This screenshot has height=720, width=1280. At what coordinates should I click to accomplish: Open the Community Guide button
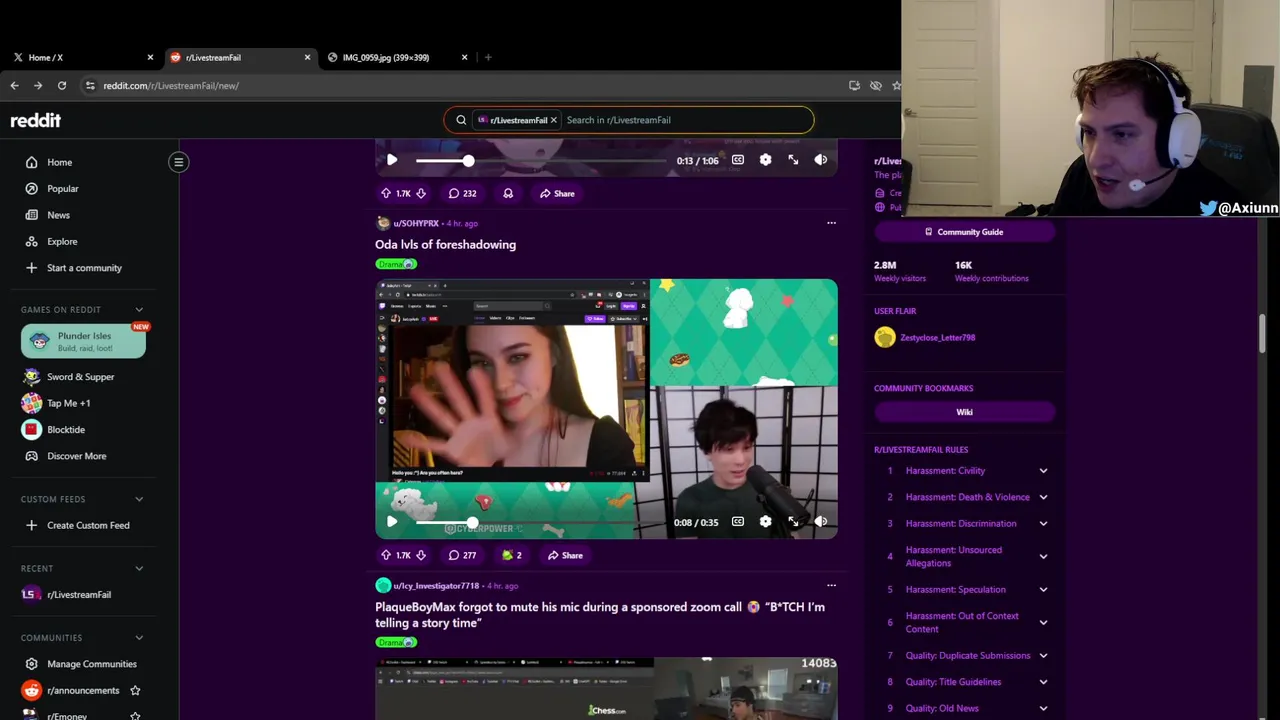(964, 232)
